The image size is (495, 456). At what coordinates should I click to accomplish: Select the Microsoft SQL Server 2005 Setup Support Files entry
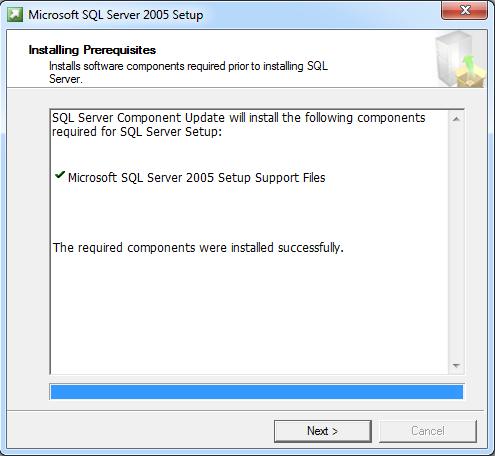click(x=197, y=177)
